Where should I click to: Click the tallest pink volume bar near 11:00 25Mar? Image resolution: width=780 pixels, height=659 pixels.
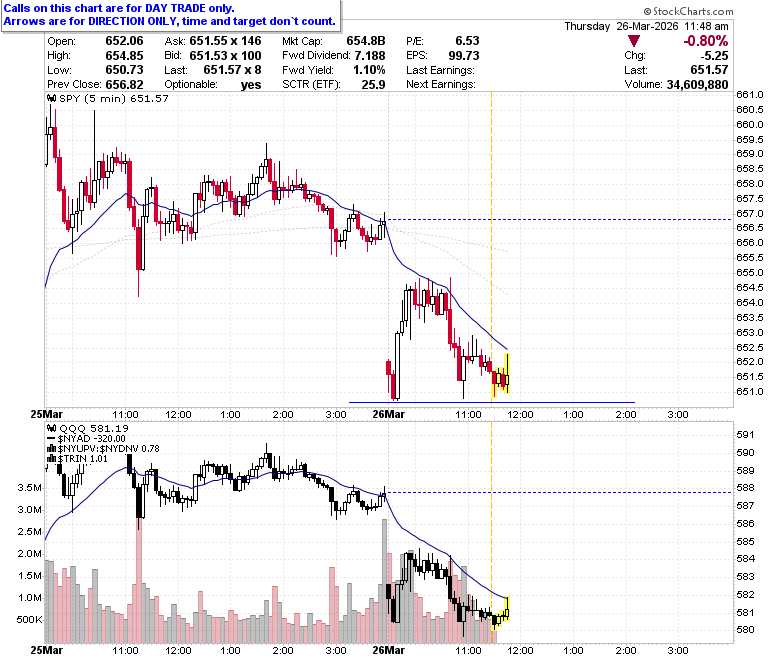[x=139, y=582]
